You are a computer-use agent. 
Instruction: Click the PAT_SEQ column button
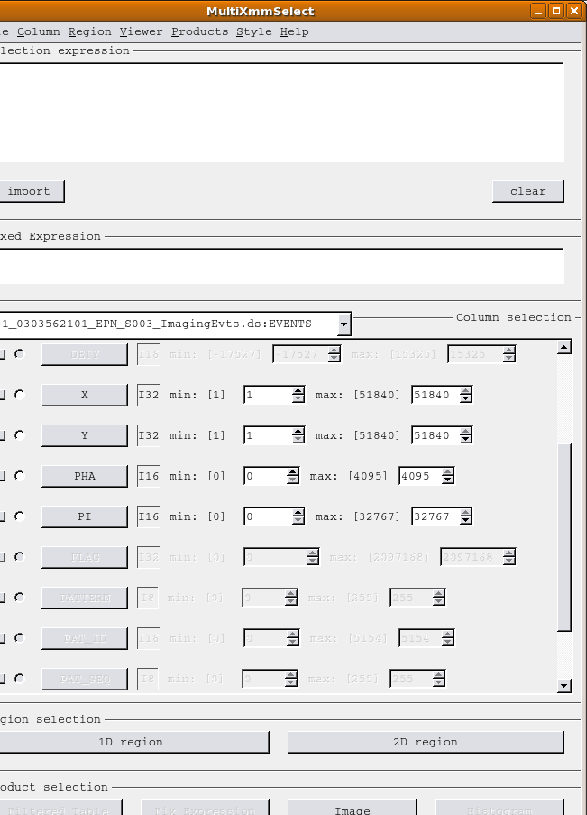pos(84,678)
